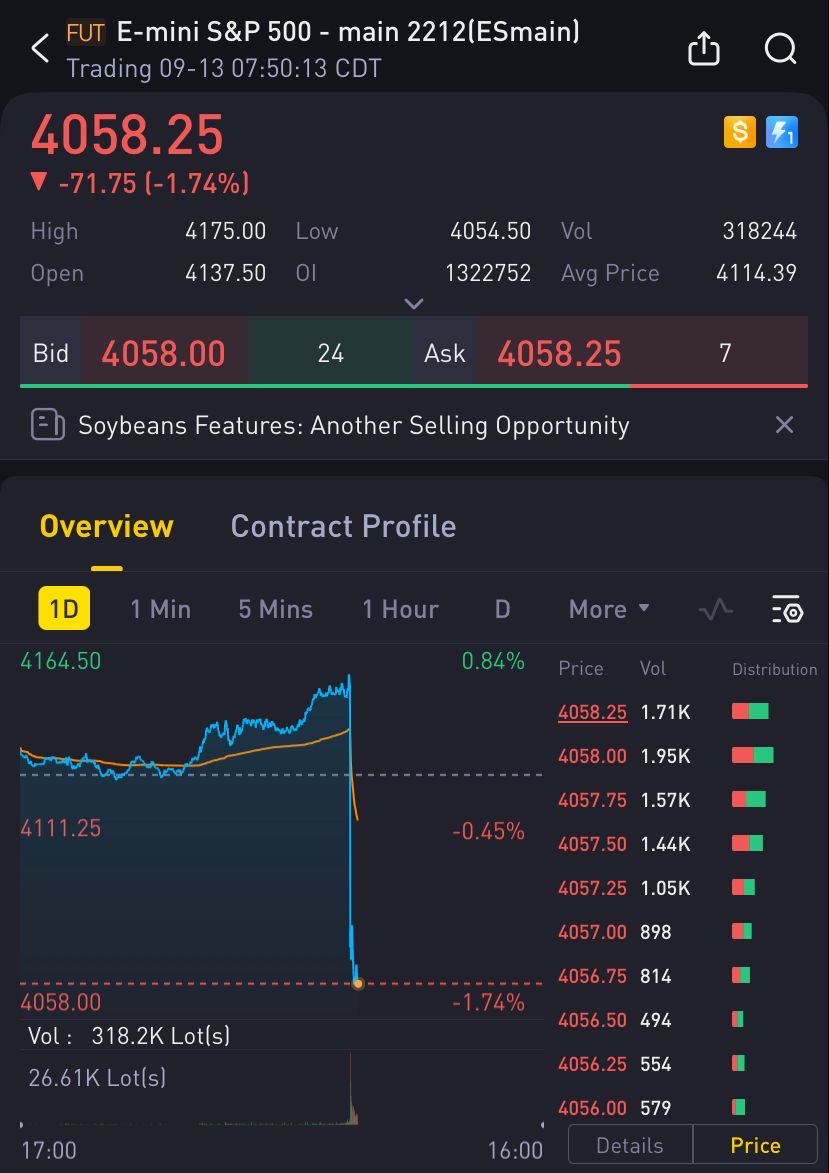This screenshot has height=1173, width=829.
Task: Expand quote details chevron below OI
Action: click(414, 303)
